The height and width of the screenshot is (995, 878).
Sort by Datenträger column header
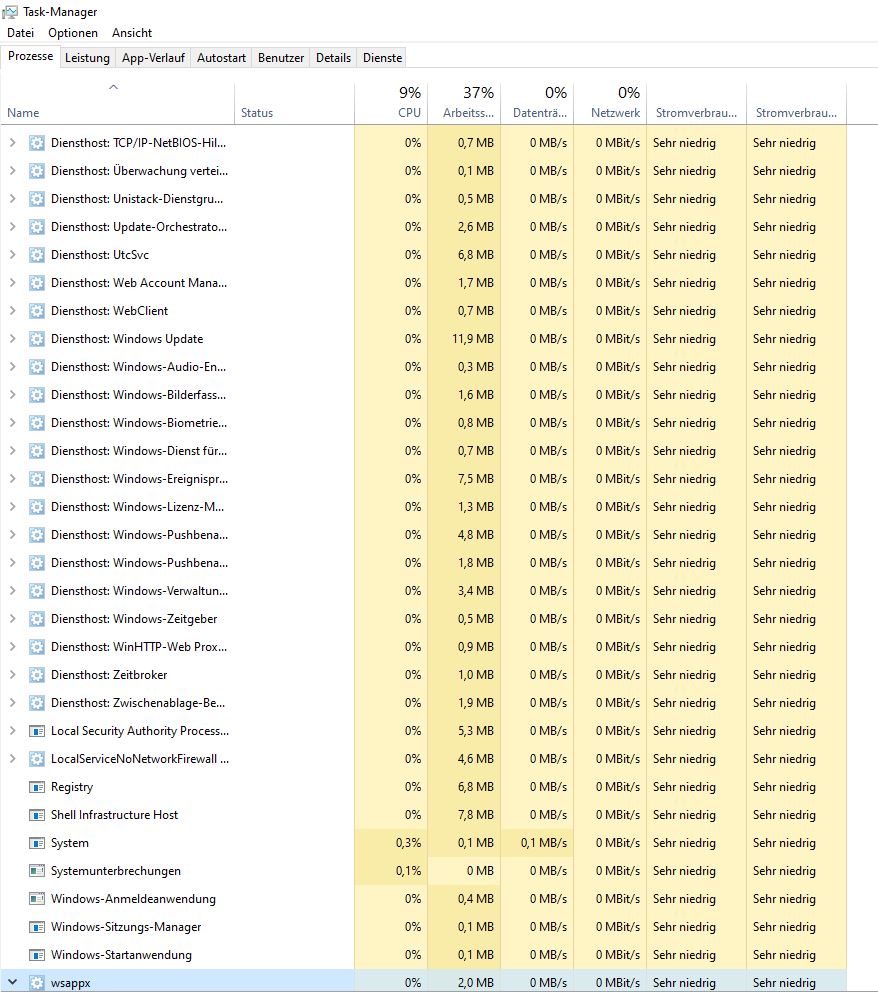(537, 104)
